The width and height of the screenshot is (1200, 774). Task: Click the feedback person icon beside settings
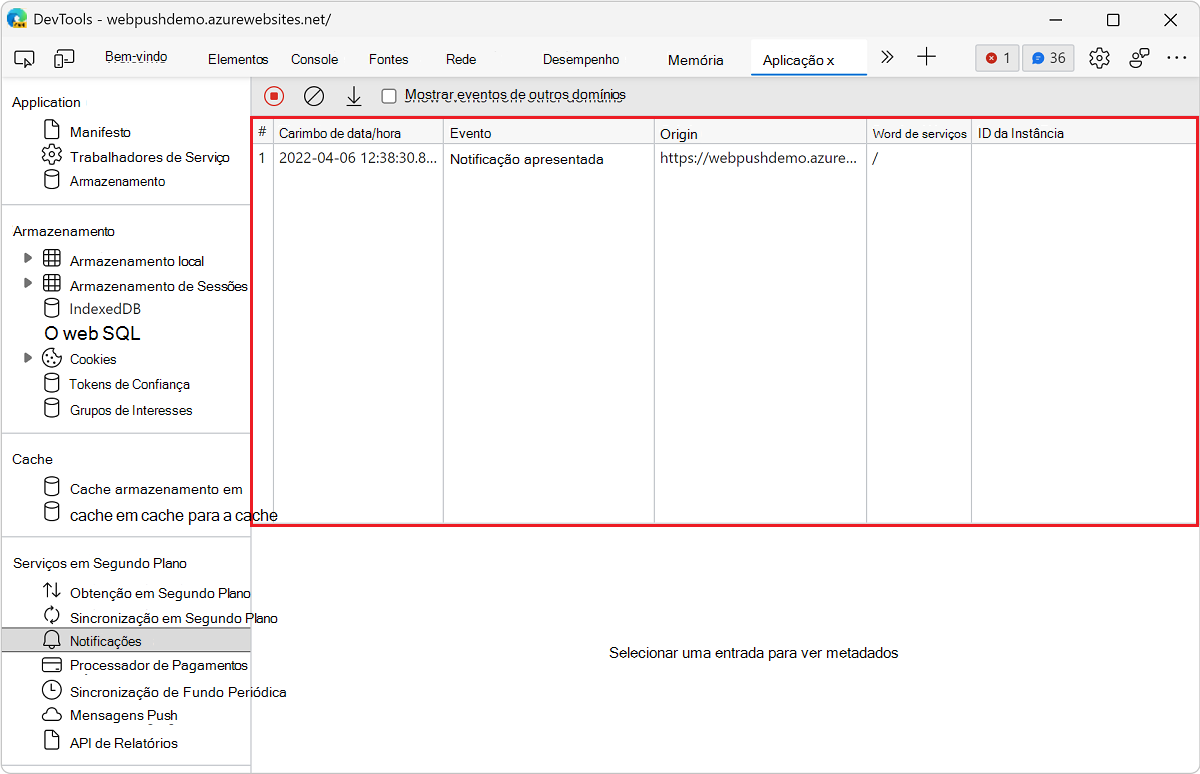[x=1139, y=57]
